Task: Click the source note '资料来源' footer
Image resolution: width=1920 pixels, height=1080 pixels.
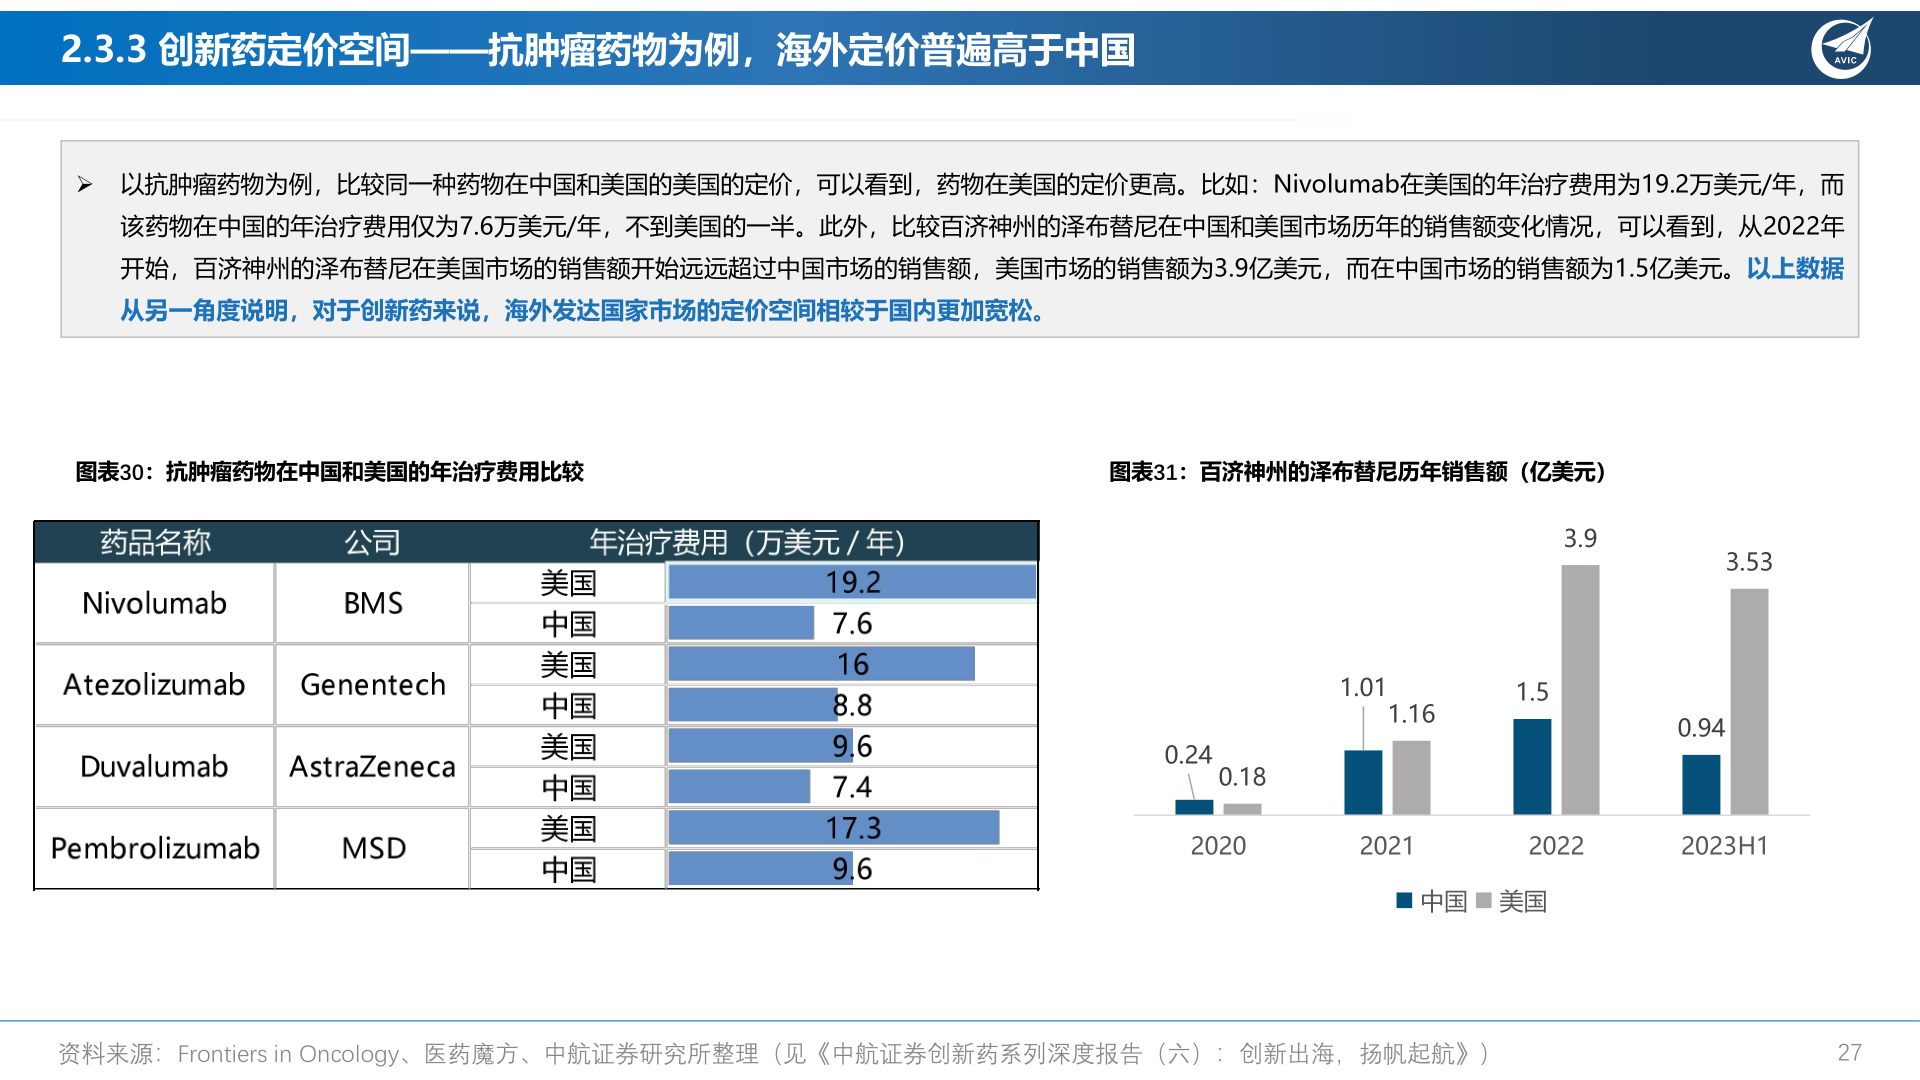Action: click(775, 1054)
